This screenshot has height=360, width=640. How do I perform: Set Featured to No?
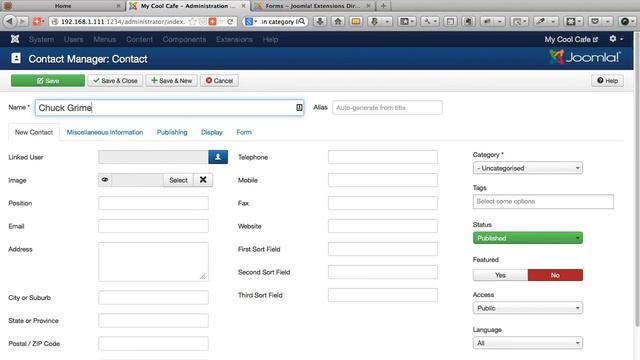point(555,275)
